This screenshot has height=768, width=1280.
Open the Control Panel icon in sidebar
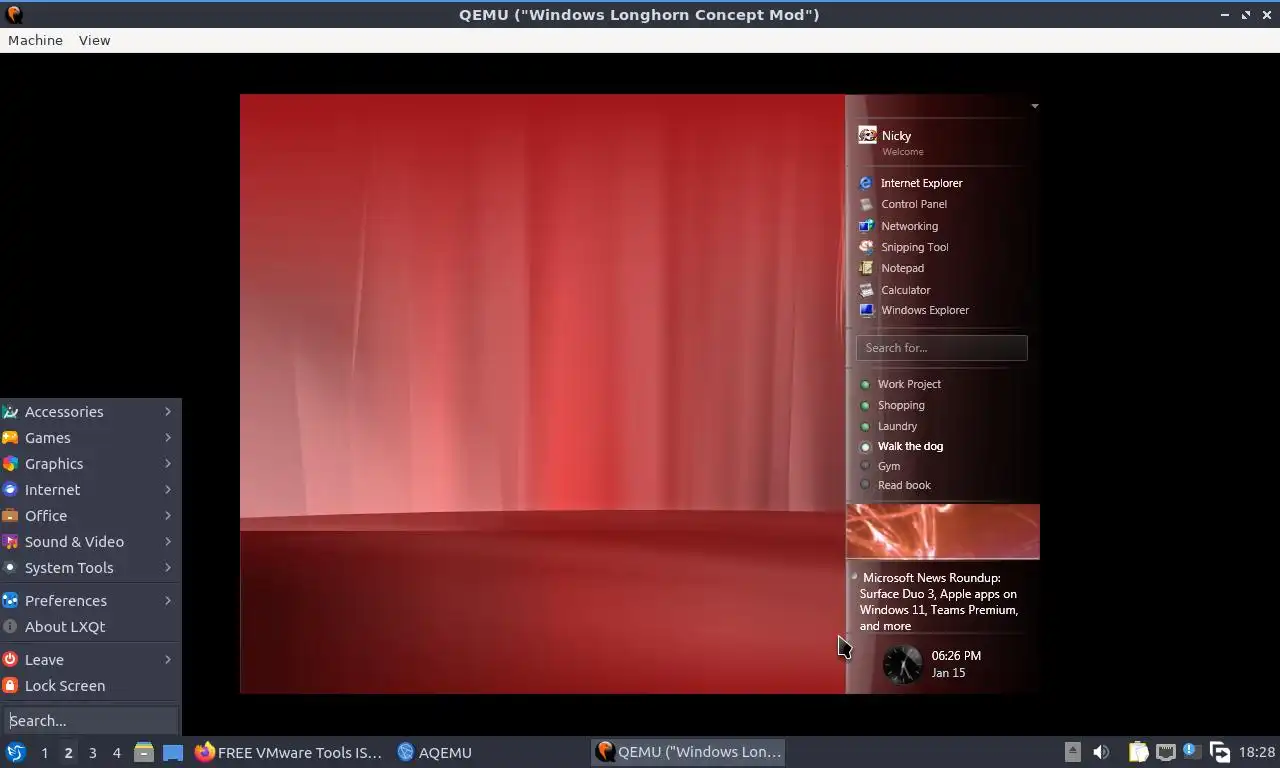click(x=866, y=204)
